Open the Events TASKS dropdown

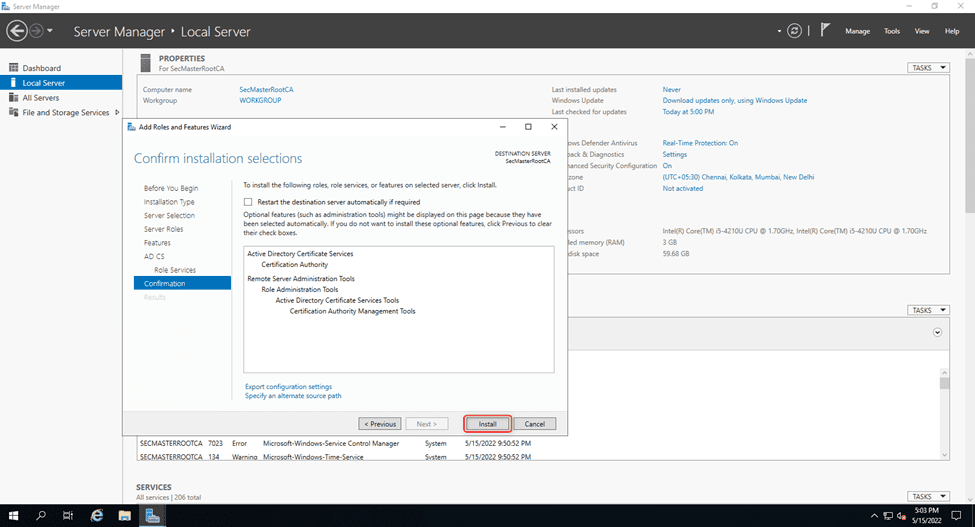(x=928, y=310)
